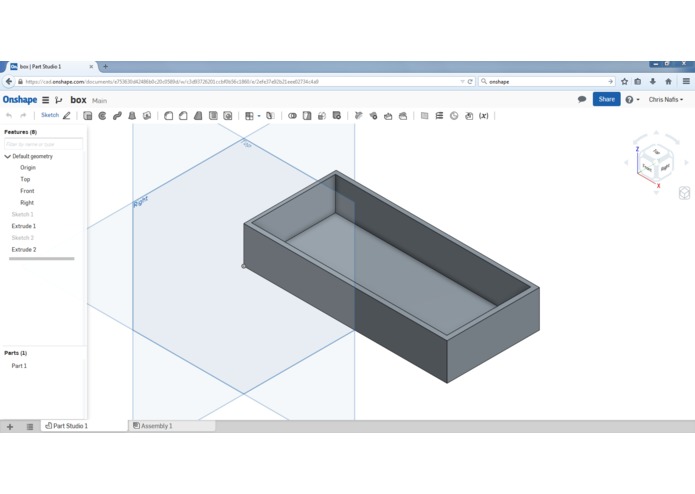Open the view display options cube icon

coord(684,193)
